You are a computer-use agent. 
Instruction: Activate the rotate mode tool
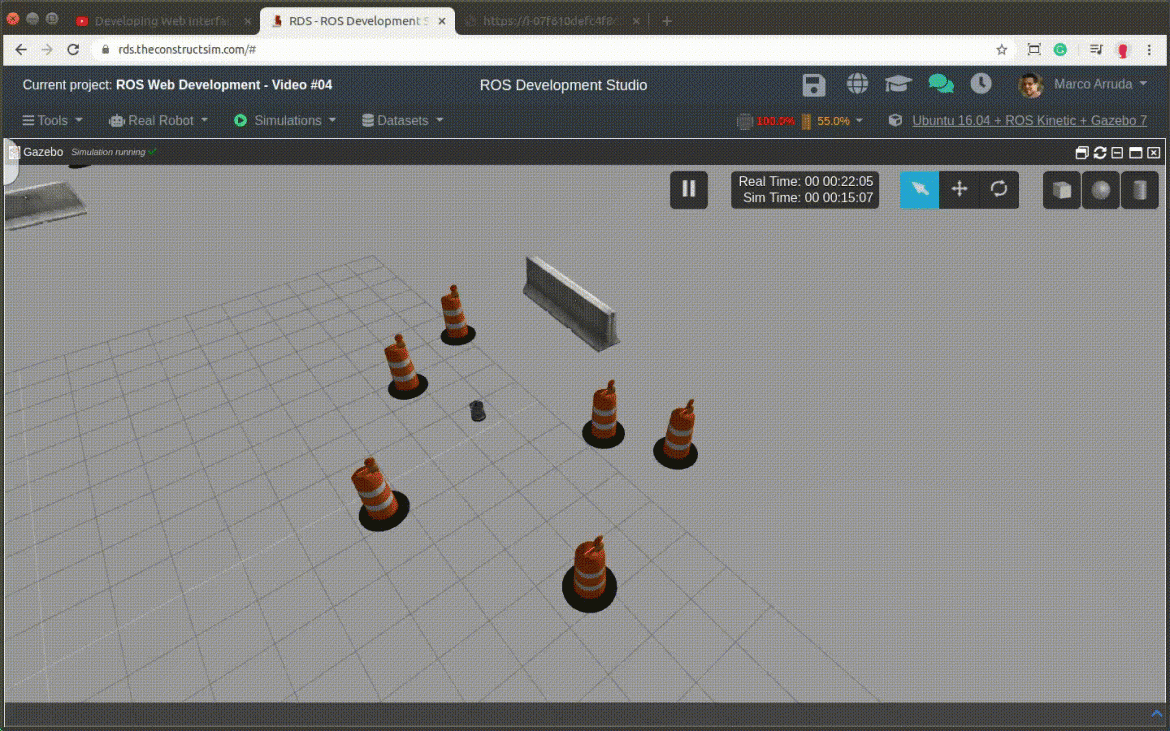tap(999, 189)
